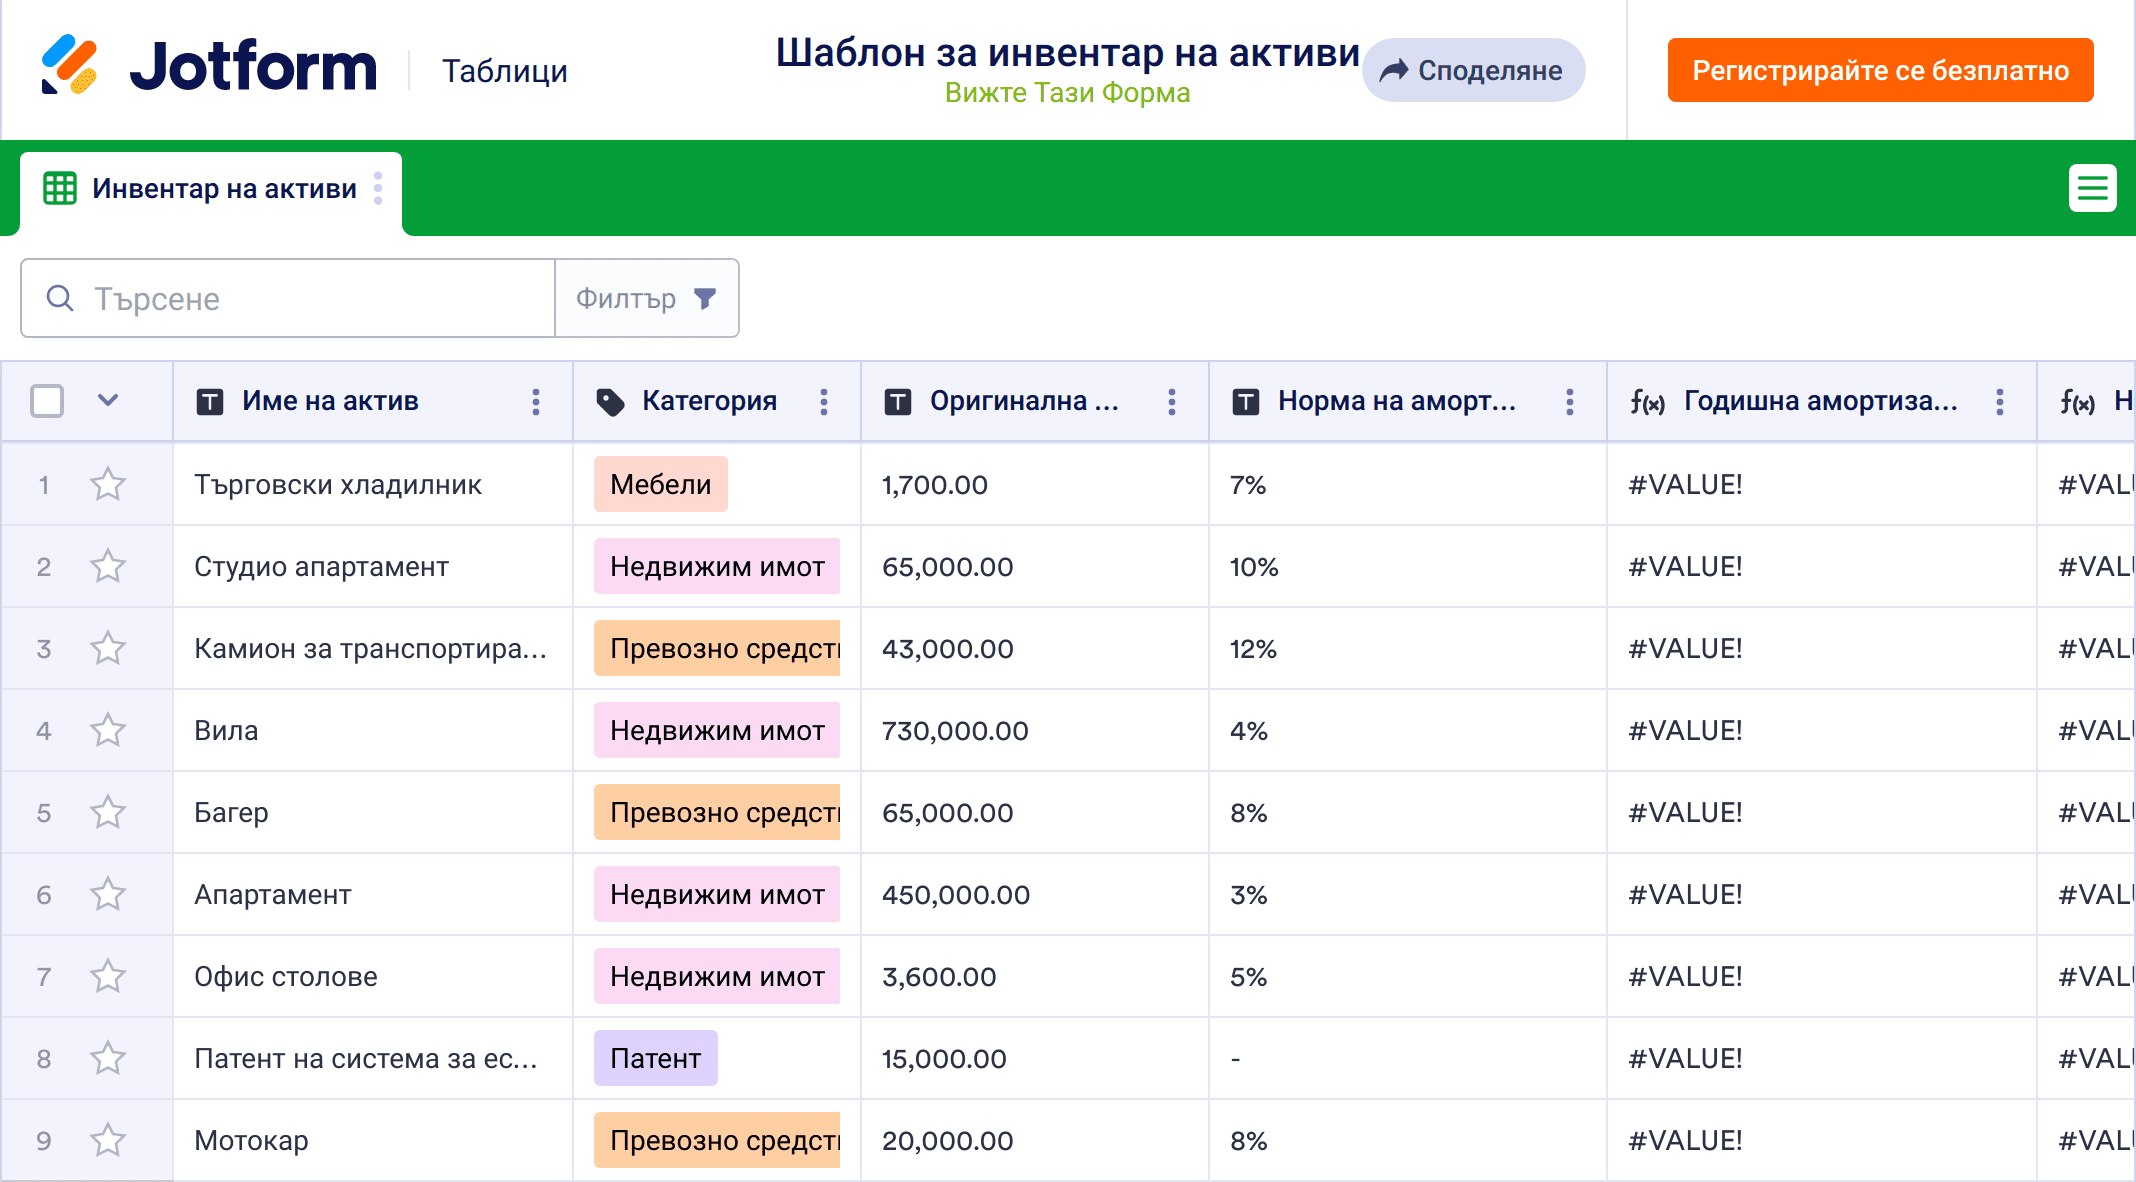This screenshot has width=2136, height=1182.
Task: Click the Търсене search field
Action: tap(300, 298)
